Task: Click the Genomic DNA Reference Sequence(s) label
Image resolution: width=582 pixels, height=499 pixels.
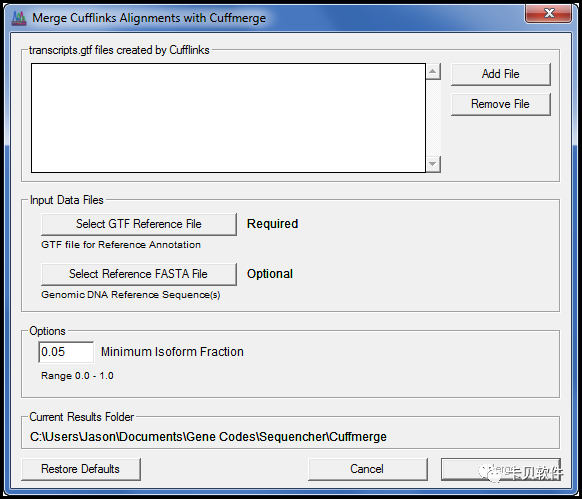Action: coord(131,295)
